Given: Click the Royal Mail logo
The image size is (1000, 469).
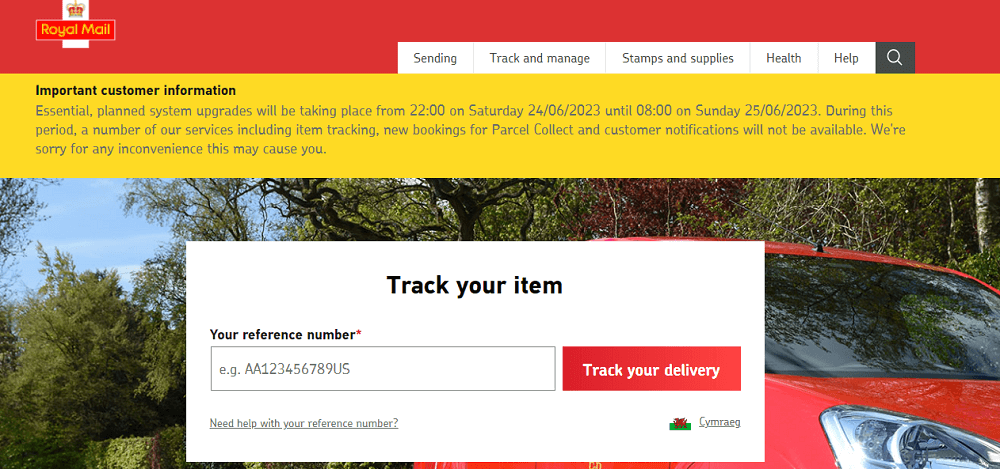Looking at the screenshot, I should [76, 31].
